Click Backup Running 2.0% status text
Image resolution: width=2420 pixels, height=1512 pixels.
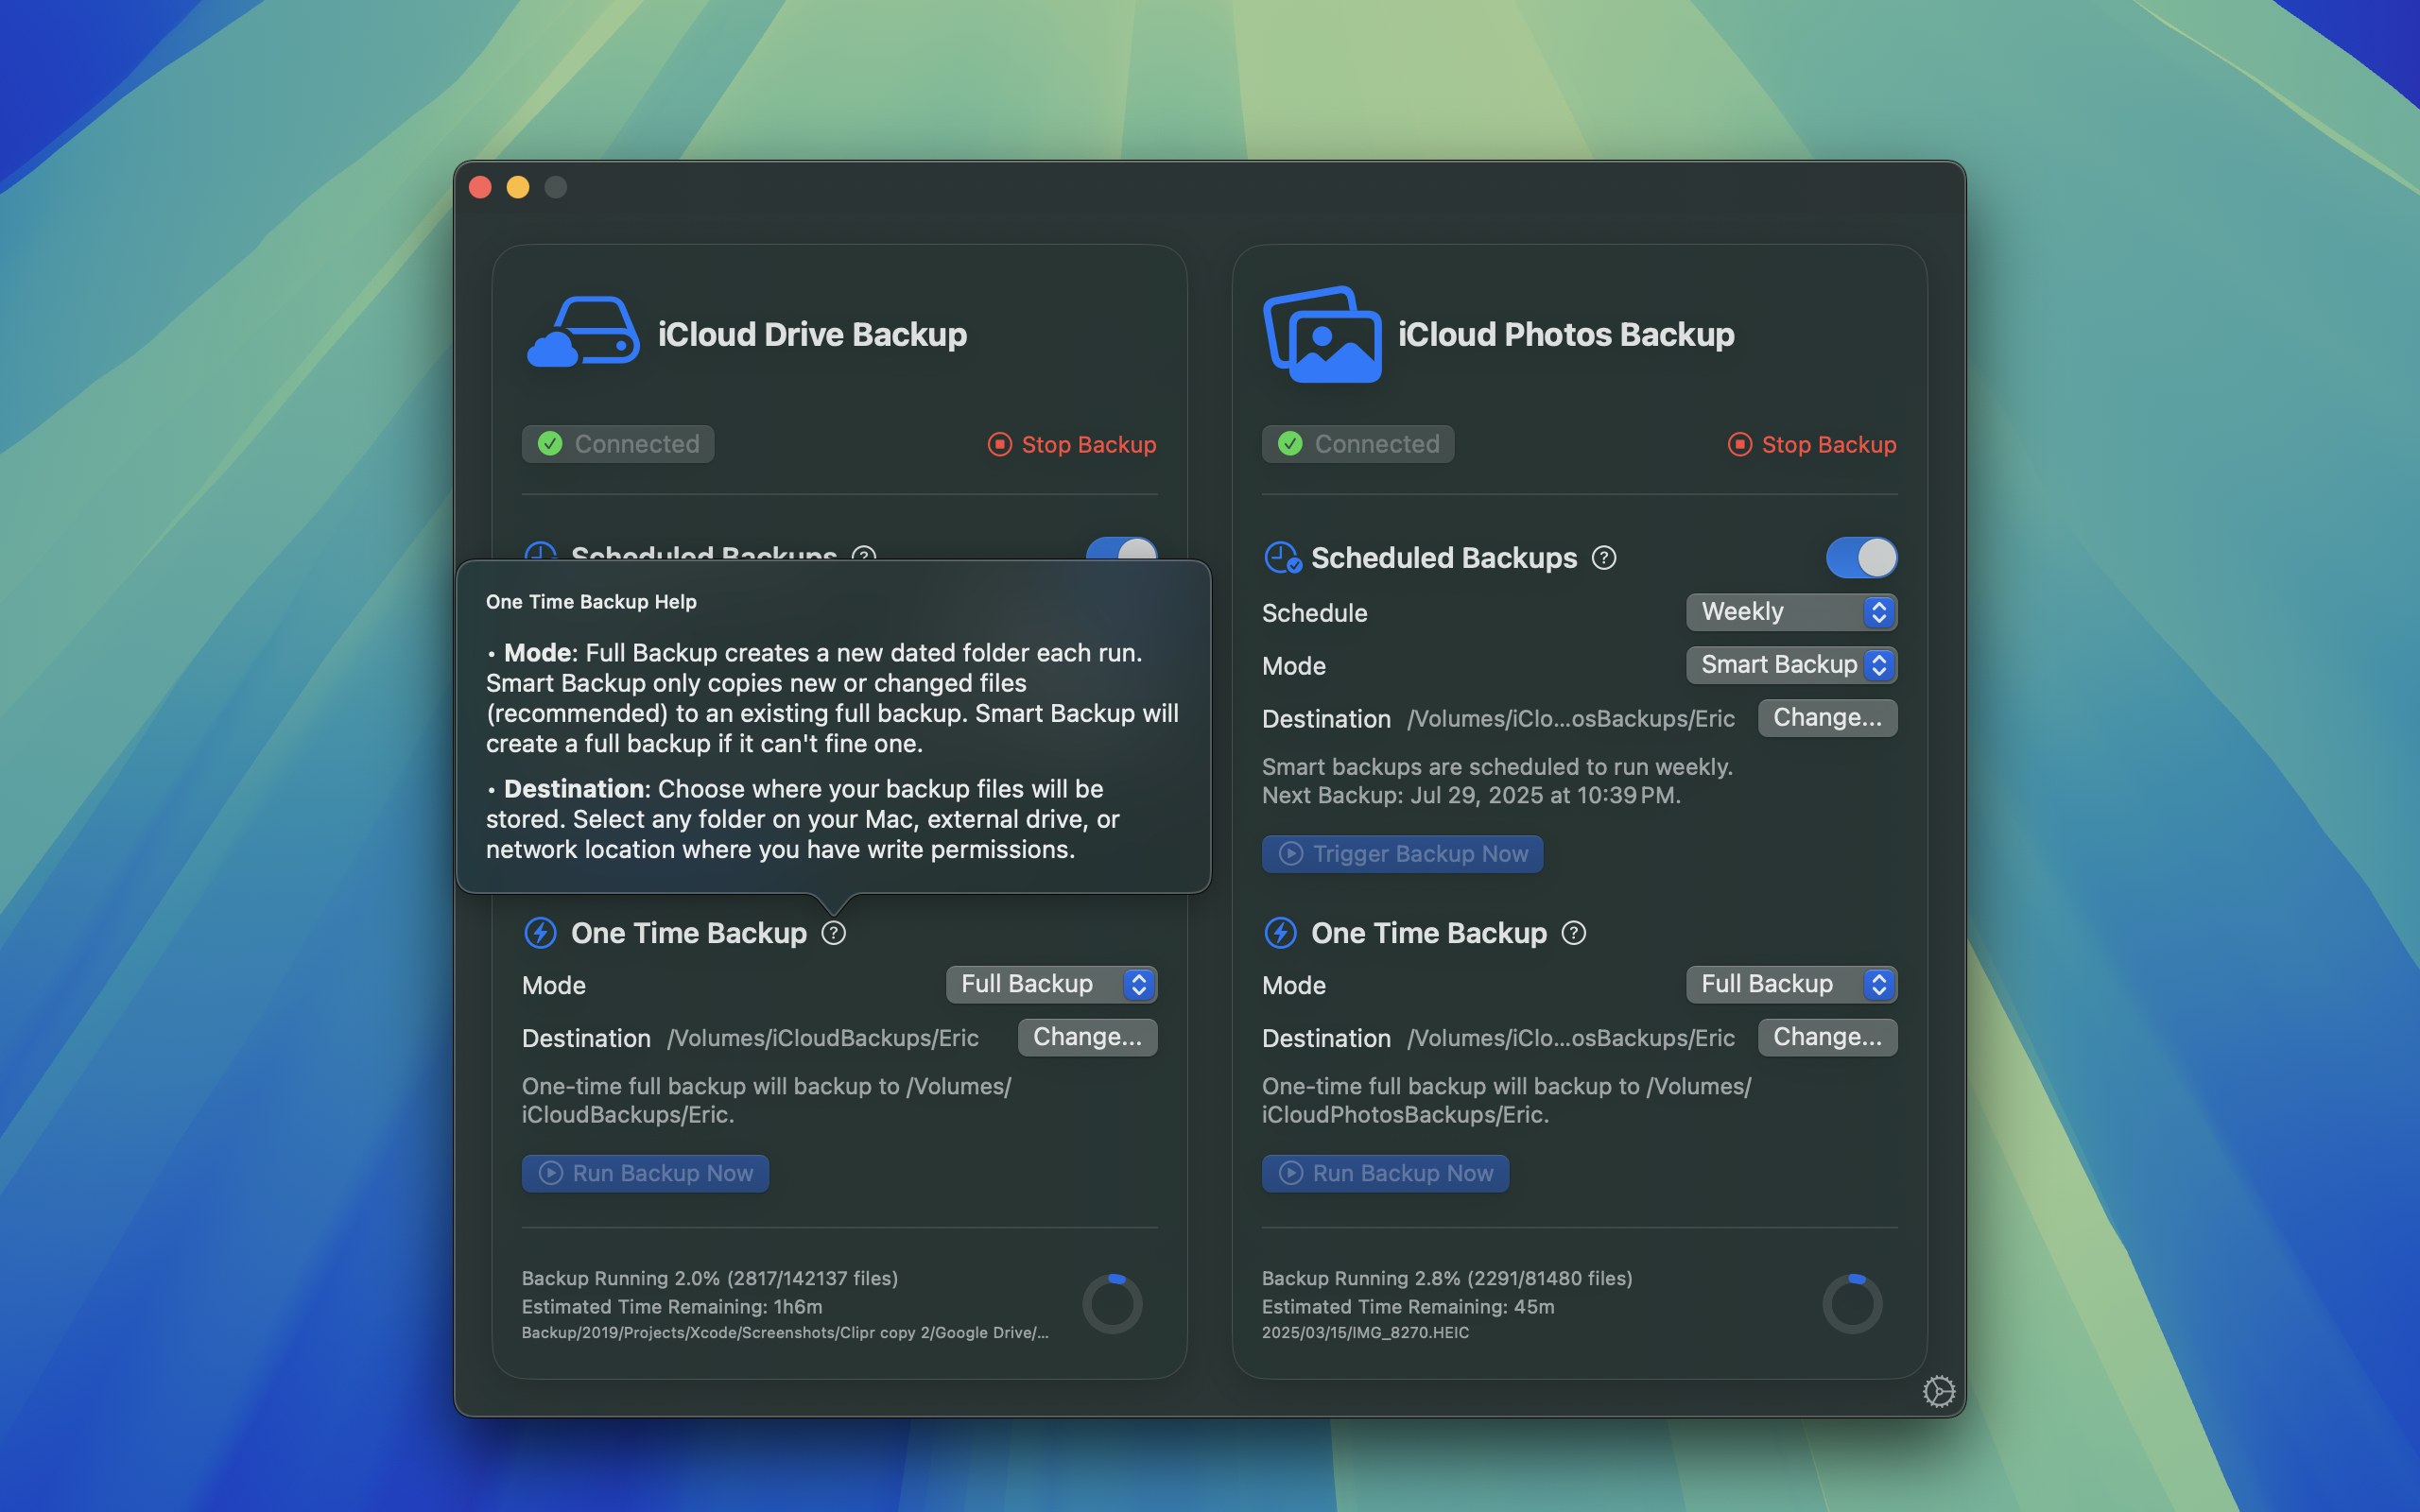coord(710,1278)
